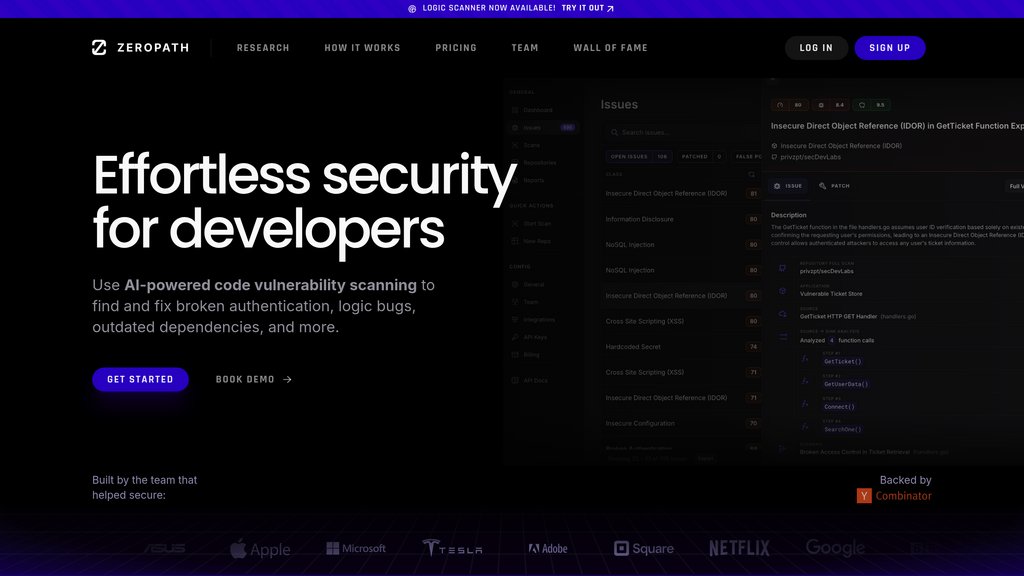
Task: Click the Apple logo in the company strip
Action: click(260, 549)
